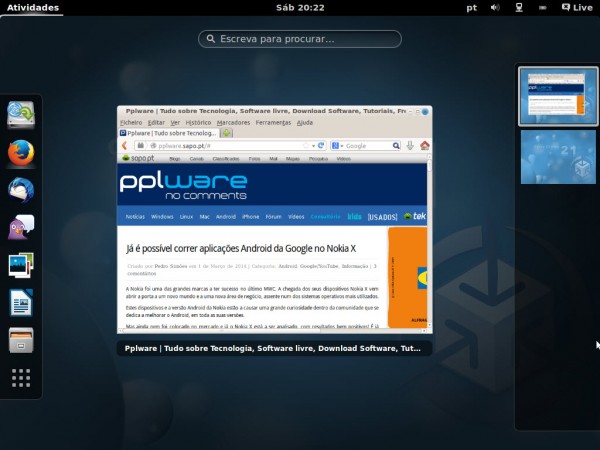Activate the Pplware Firefox window preview

[x=275, y=220]
